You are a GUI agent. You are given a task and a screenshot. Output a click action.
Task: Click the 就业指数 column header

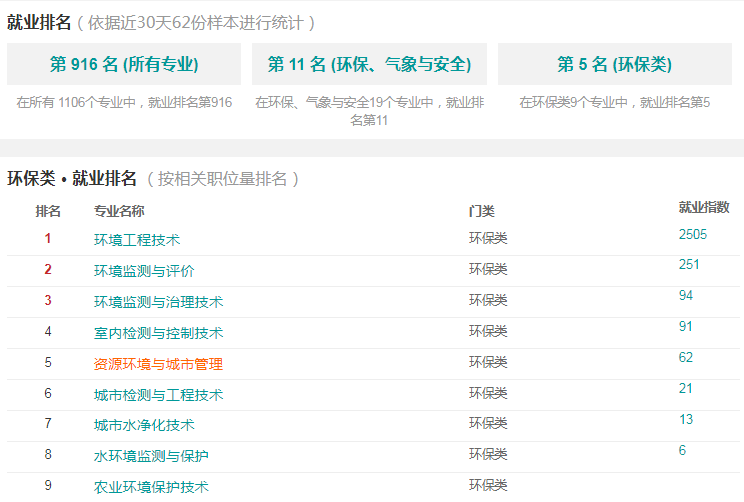[x=704, y=207]
